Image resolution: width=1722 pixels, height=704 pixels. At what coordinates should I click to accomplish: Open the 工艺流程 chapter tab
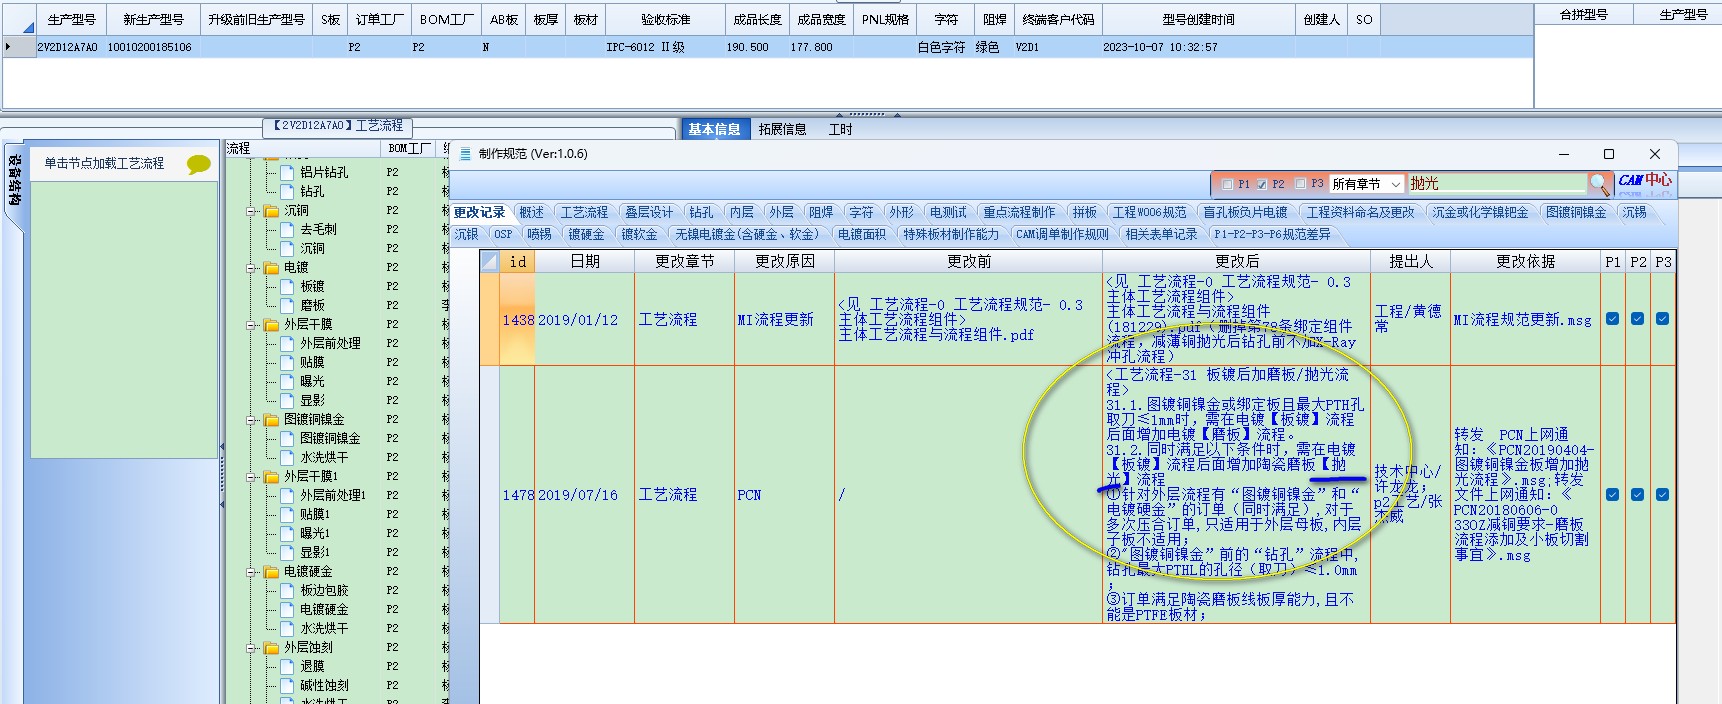tap(584, 212)
